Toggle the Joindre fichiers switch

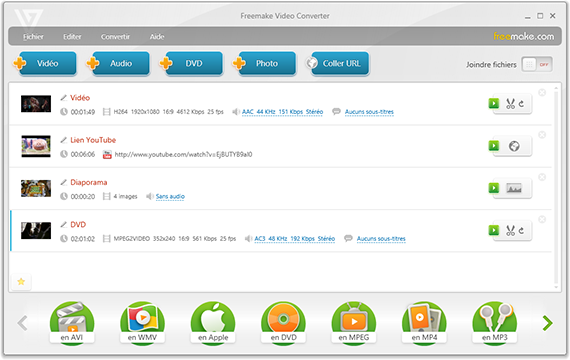pyautogui.click(x=537, y=65)
